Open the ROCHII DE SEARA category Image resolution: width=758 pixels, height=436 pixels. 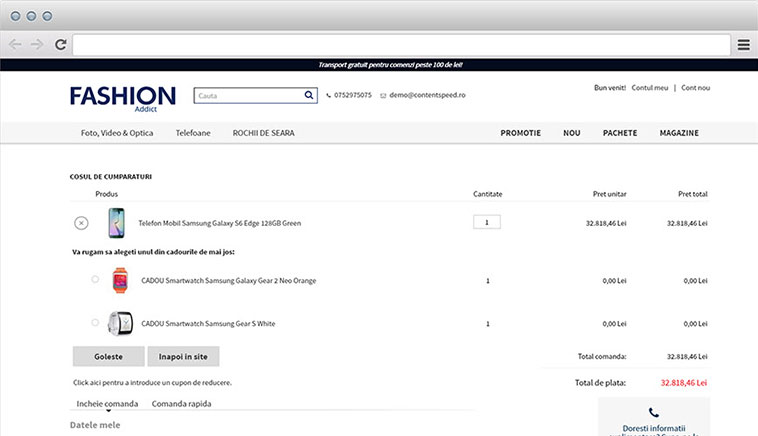click(x=263, y=133)
